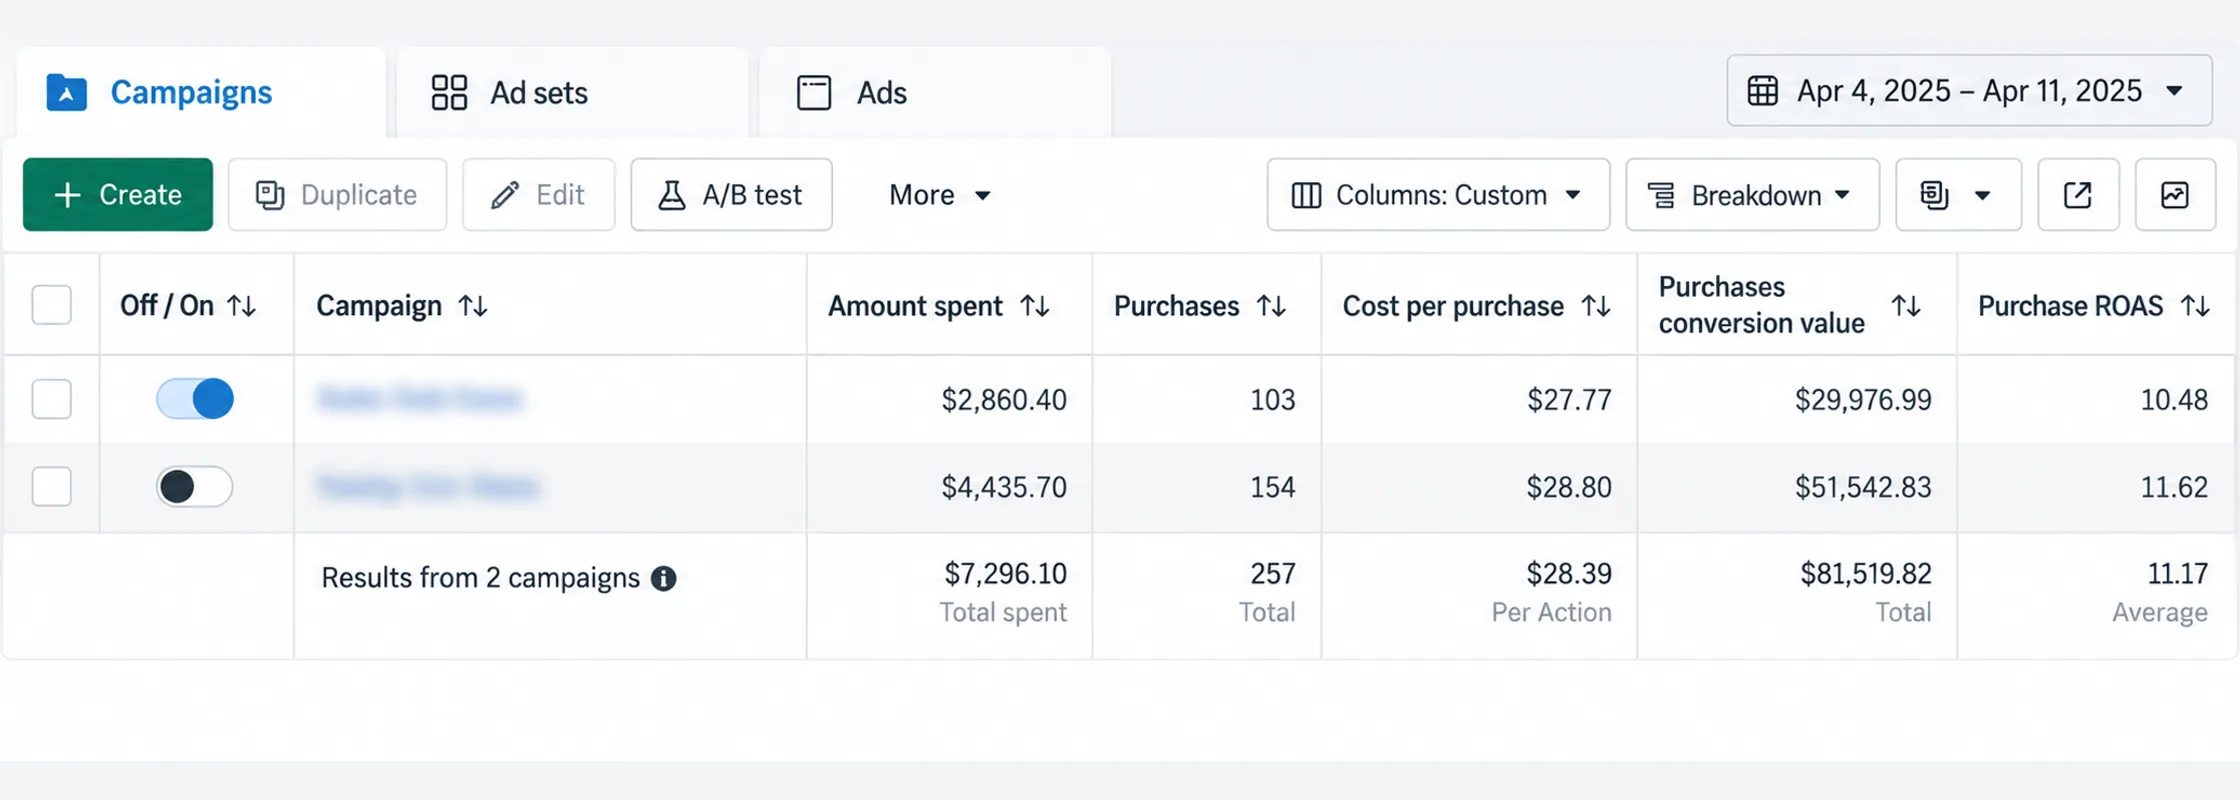2240x800 pixels.
Task: Start an A/B test
Action: 731,195
